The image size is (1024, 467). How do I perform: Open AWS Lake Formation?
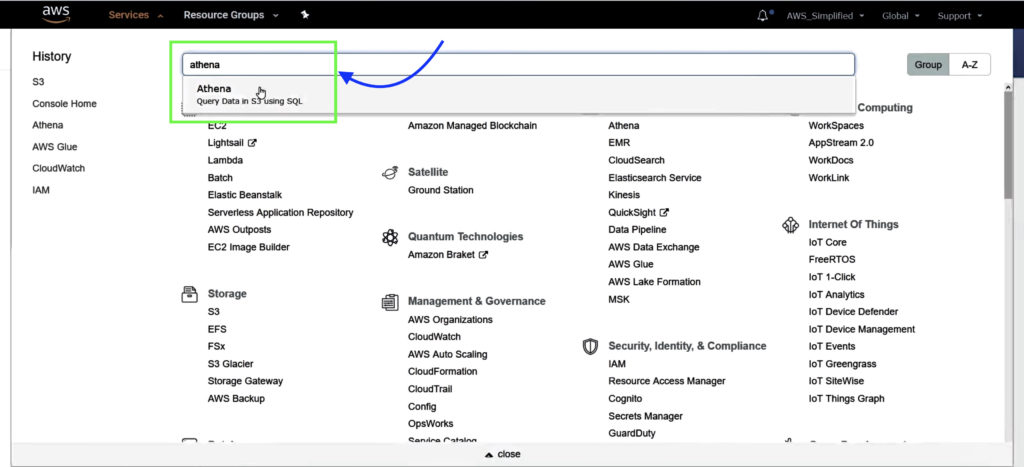654,282
